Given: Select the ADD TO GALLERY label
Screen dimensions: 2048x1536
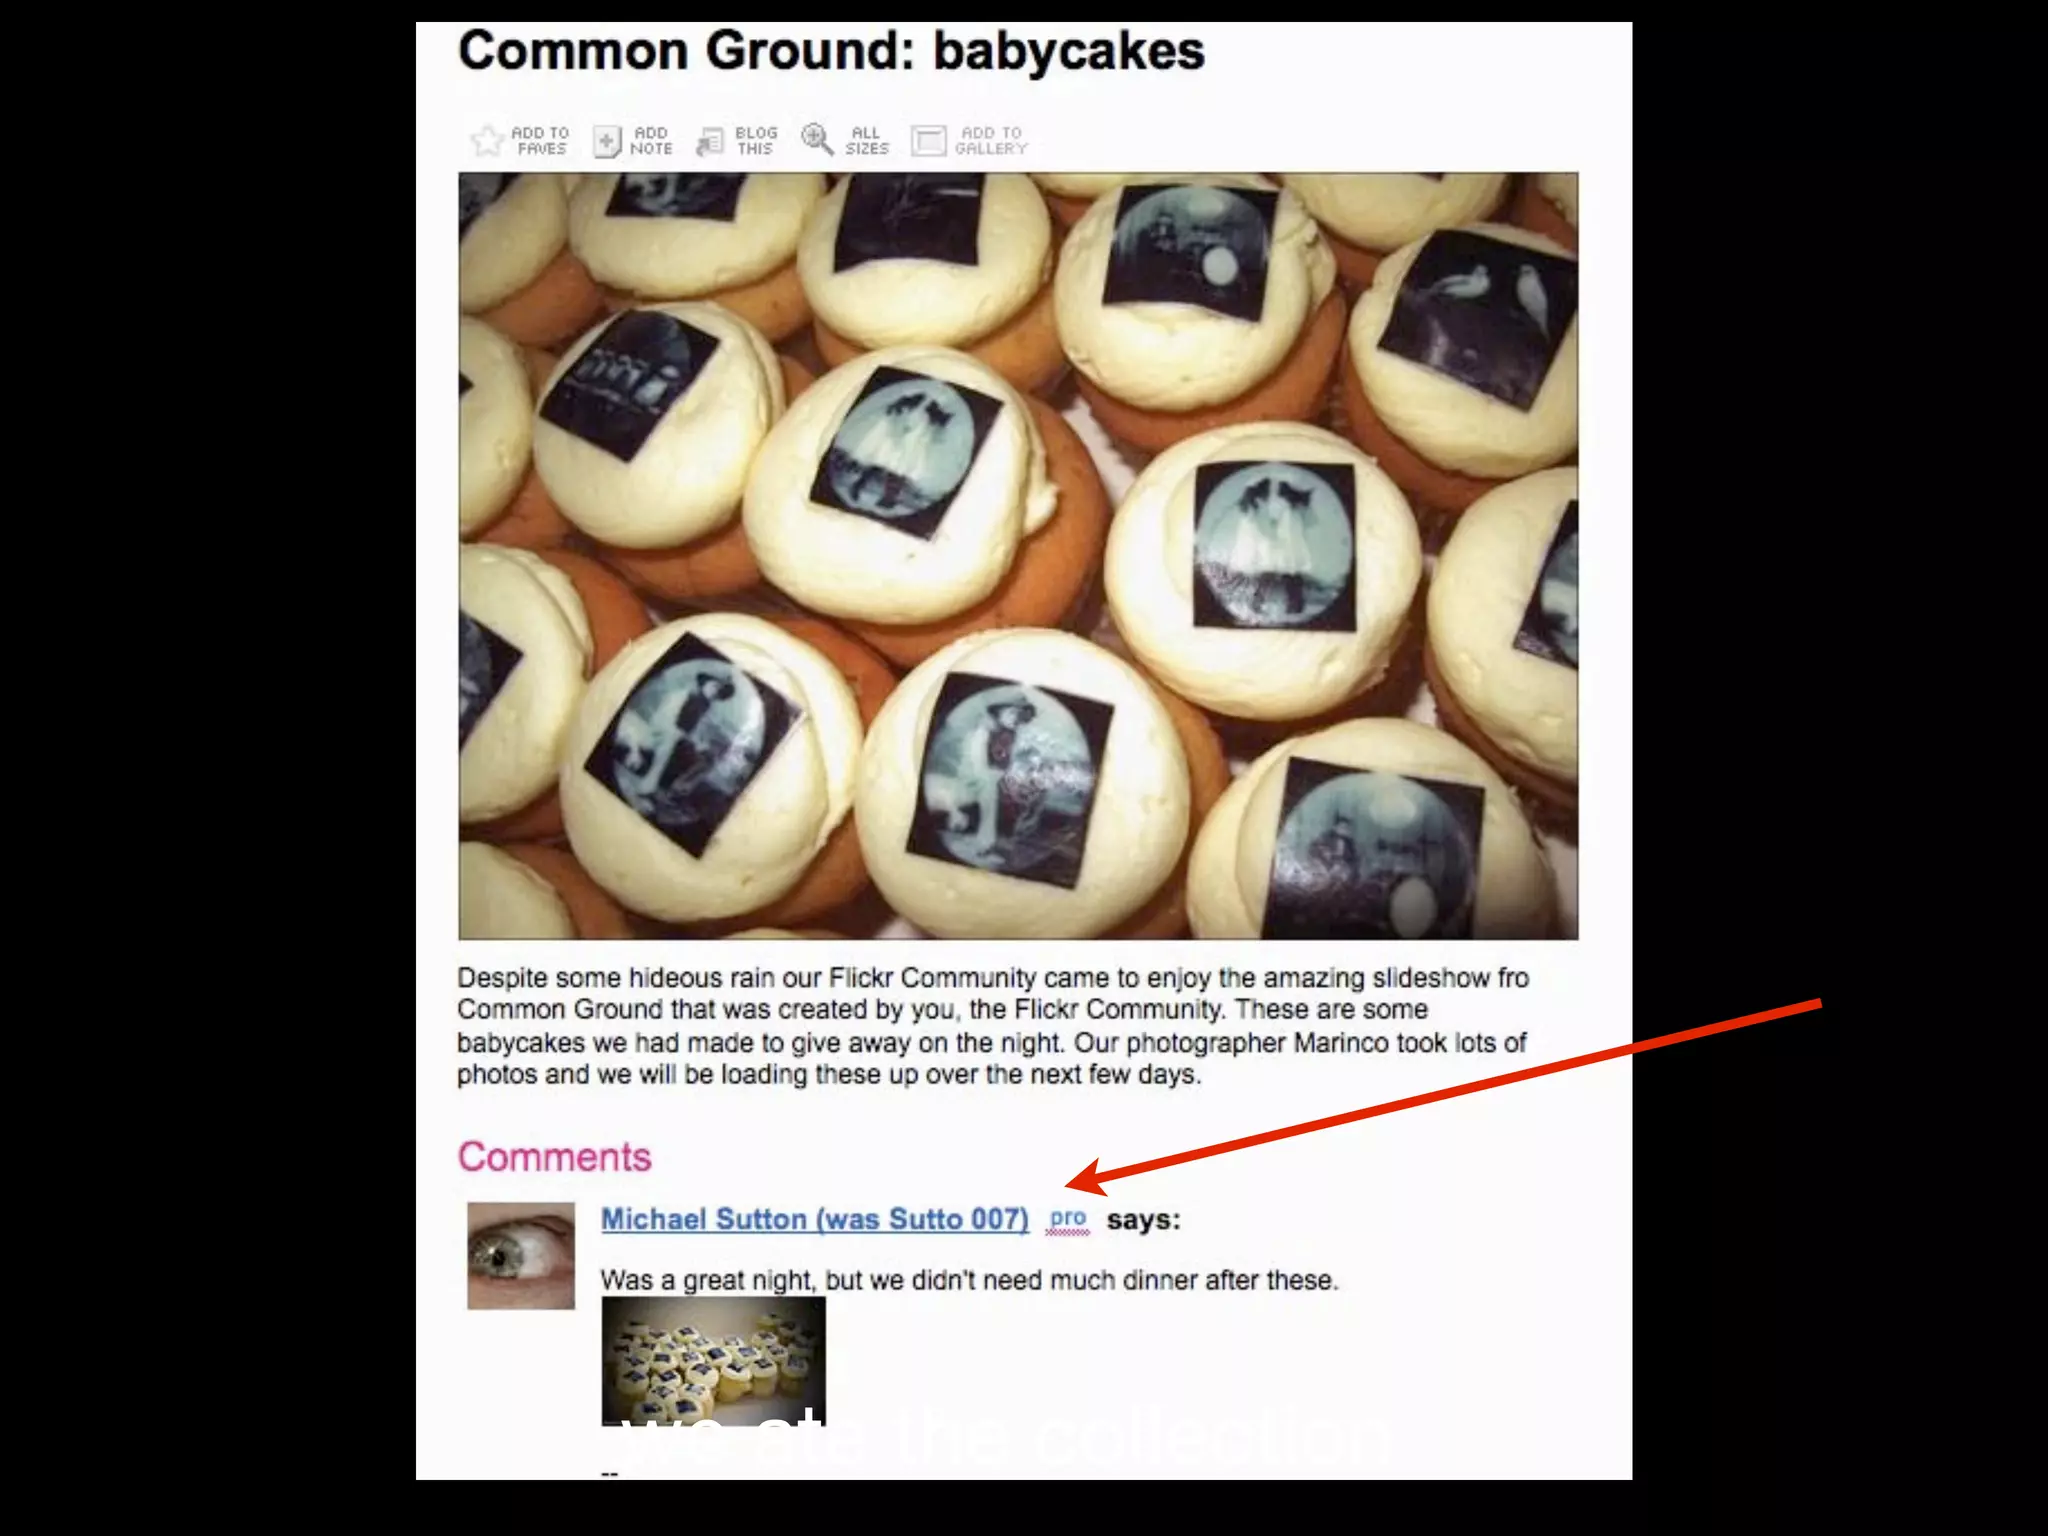Looking at the screenshot, I should pos(991,141).
